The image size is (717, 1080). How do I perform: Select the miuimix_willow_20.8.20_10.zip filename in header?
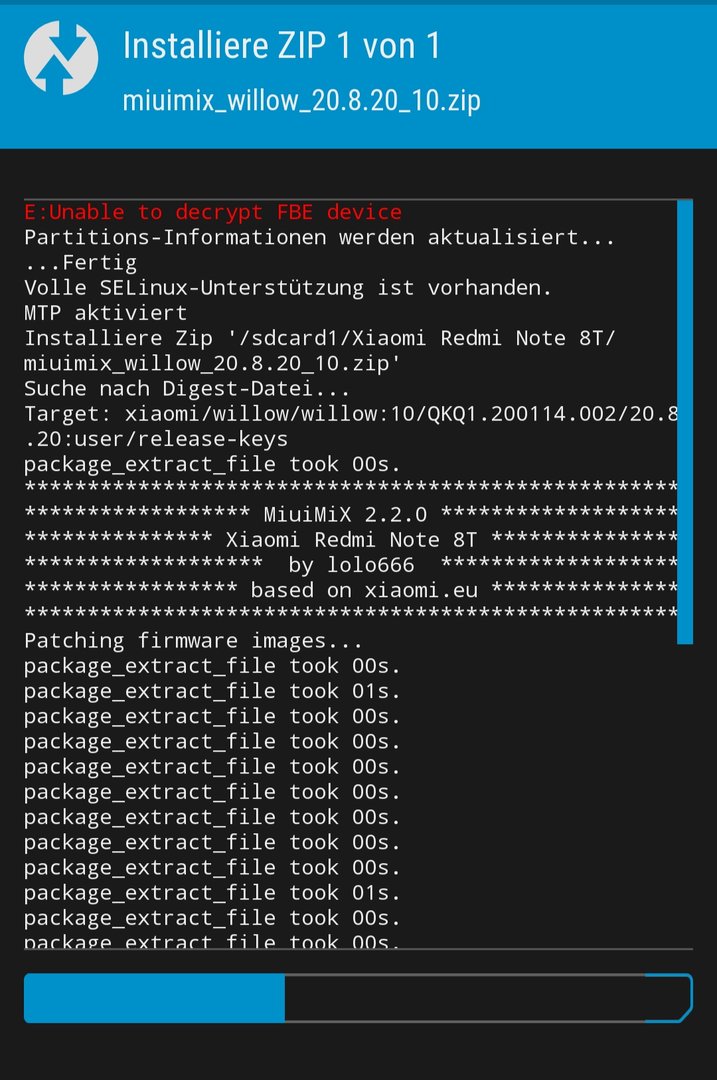301,101
